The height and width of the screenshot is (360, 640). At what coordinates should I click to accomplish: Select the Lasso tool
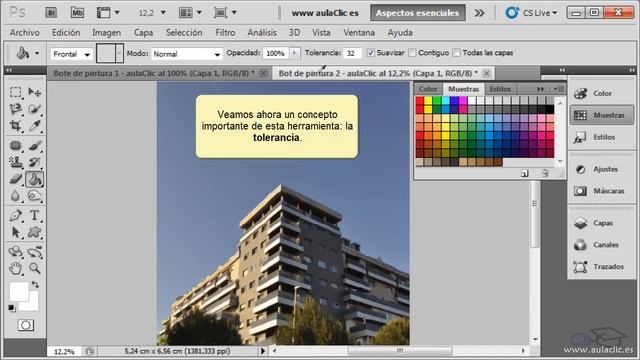[16, 109]
